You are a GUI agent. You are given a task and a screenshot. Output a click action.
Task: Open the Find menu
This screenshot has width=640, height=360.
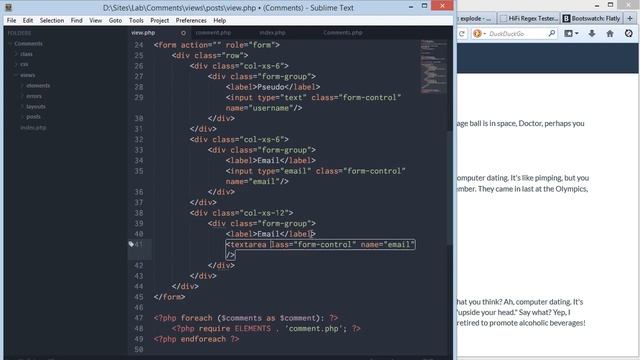coord(76,20)
